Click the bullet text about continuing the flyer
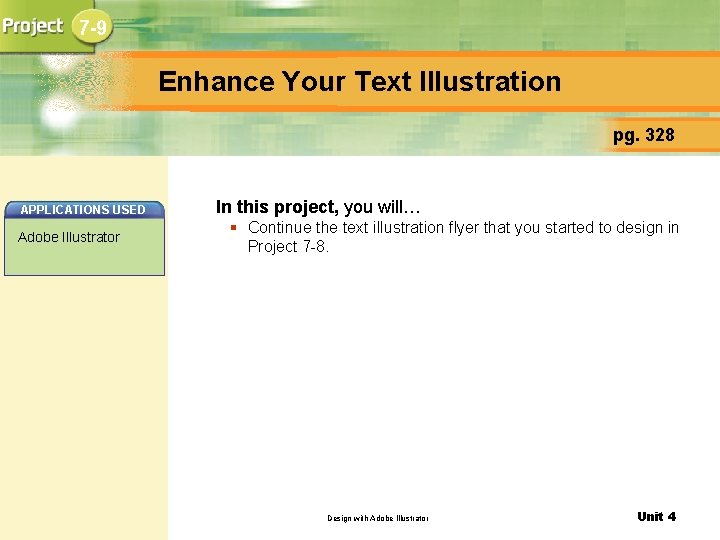Viewport: 720px width, 540px height. coord(463,237)
